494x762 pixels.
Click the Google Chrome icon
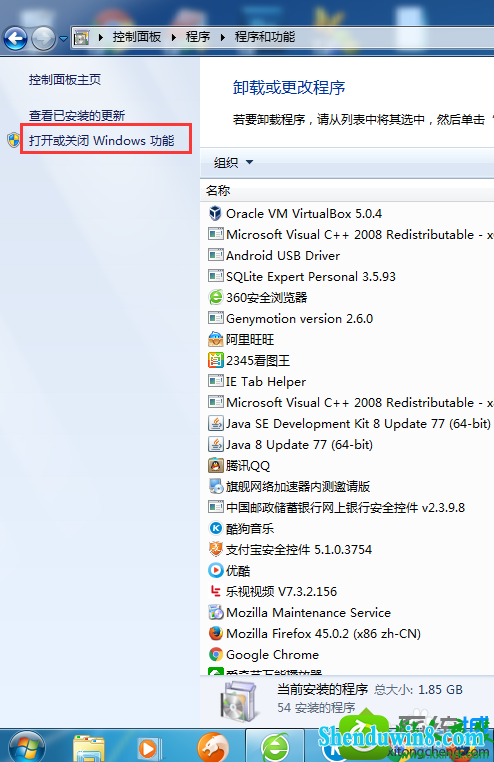[215, 654]
